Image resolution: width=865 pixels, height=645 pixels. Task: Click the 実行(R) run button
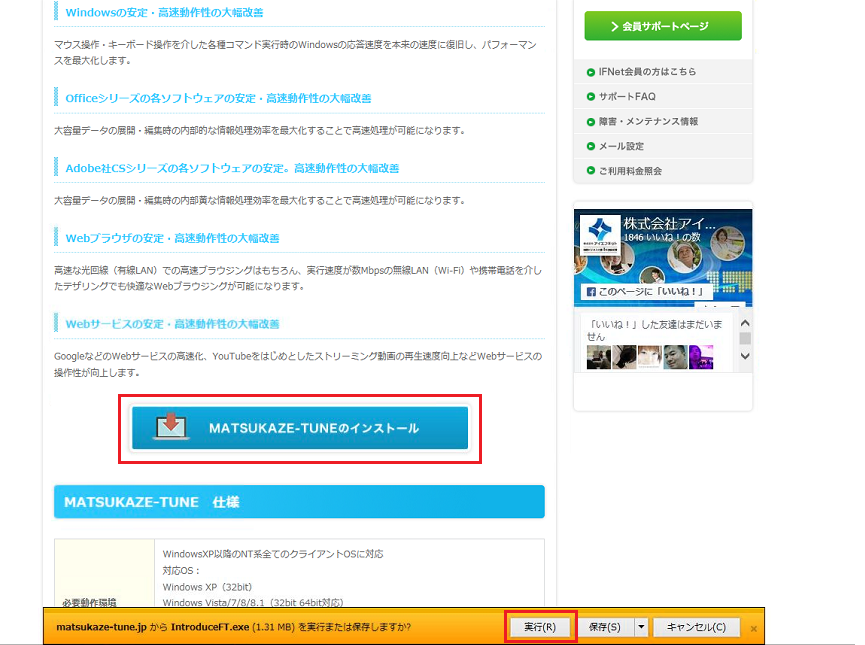click(x=540, y=627)
